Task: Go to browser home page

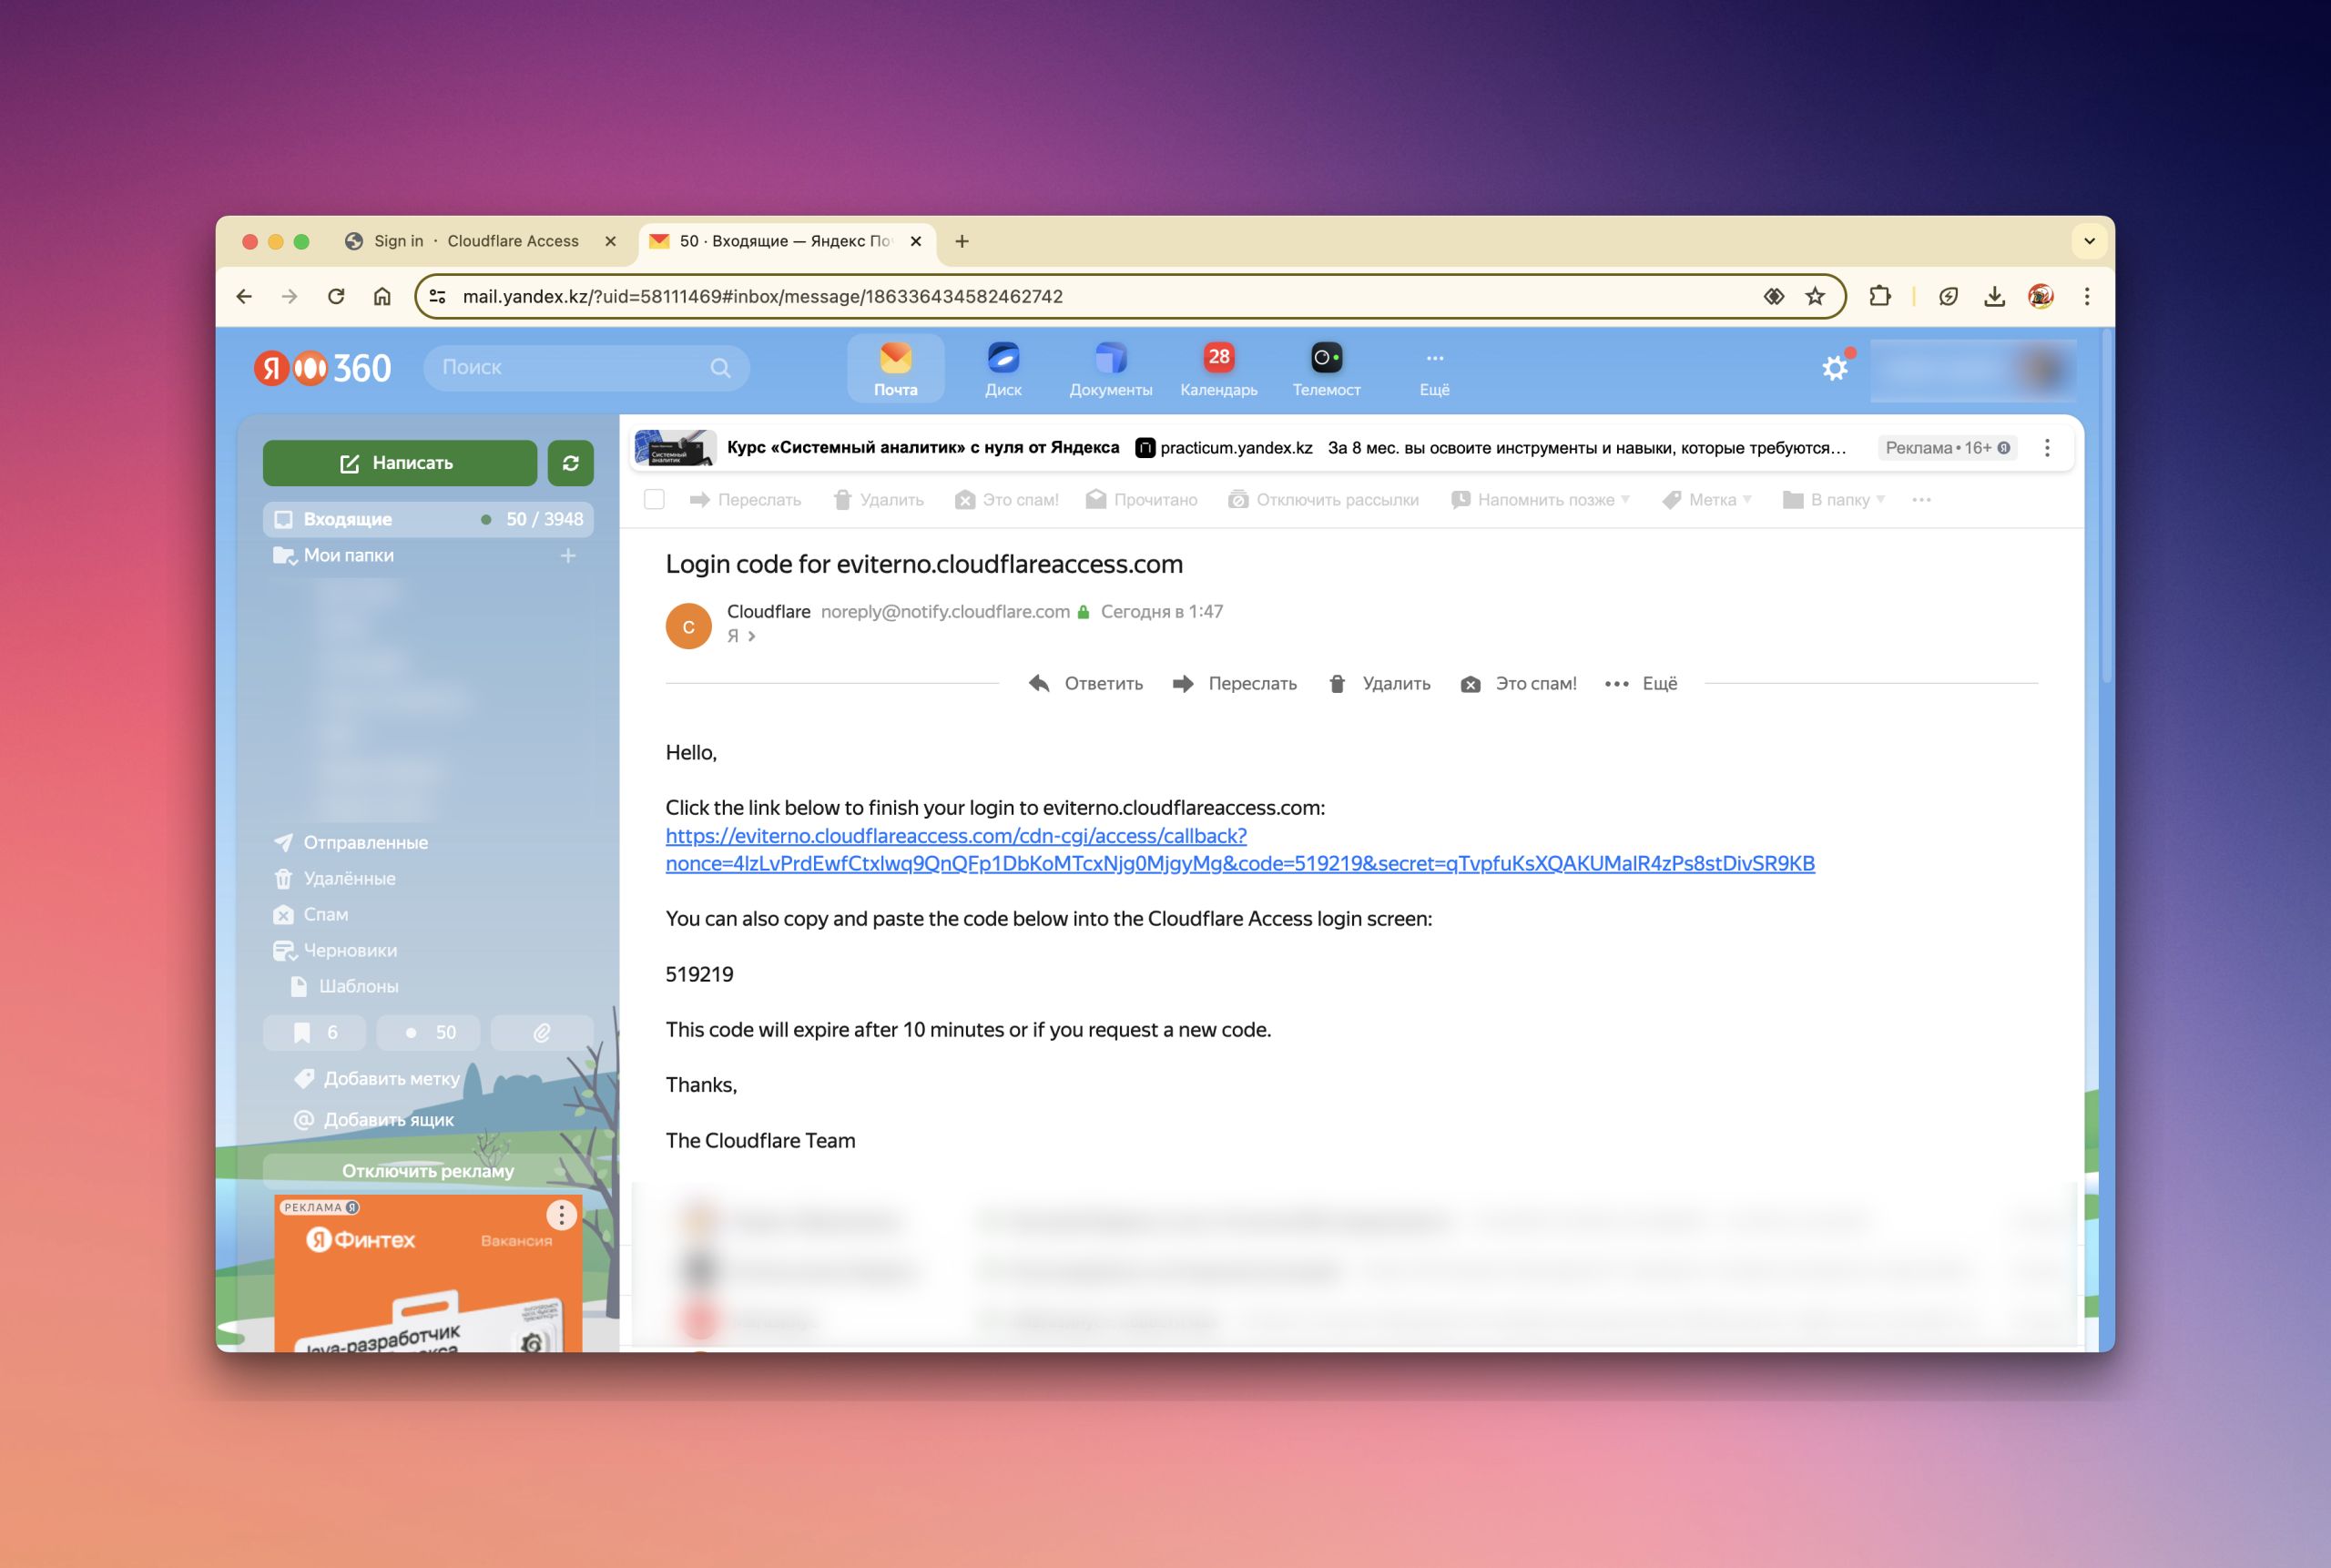Action: 382,296
